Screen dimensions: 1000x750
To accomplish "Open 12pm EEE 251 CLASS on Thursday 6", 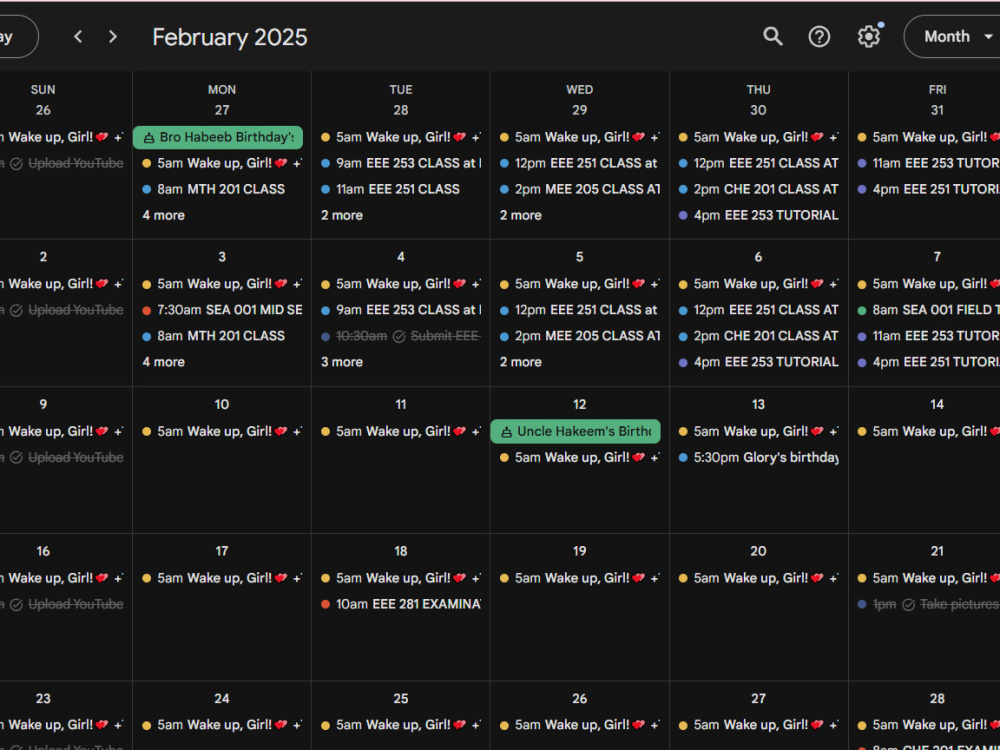I will [757, 310].
